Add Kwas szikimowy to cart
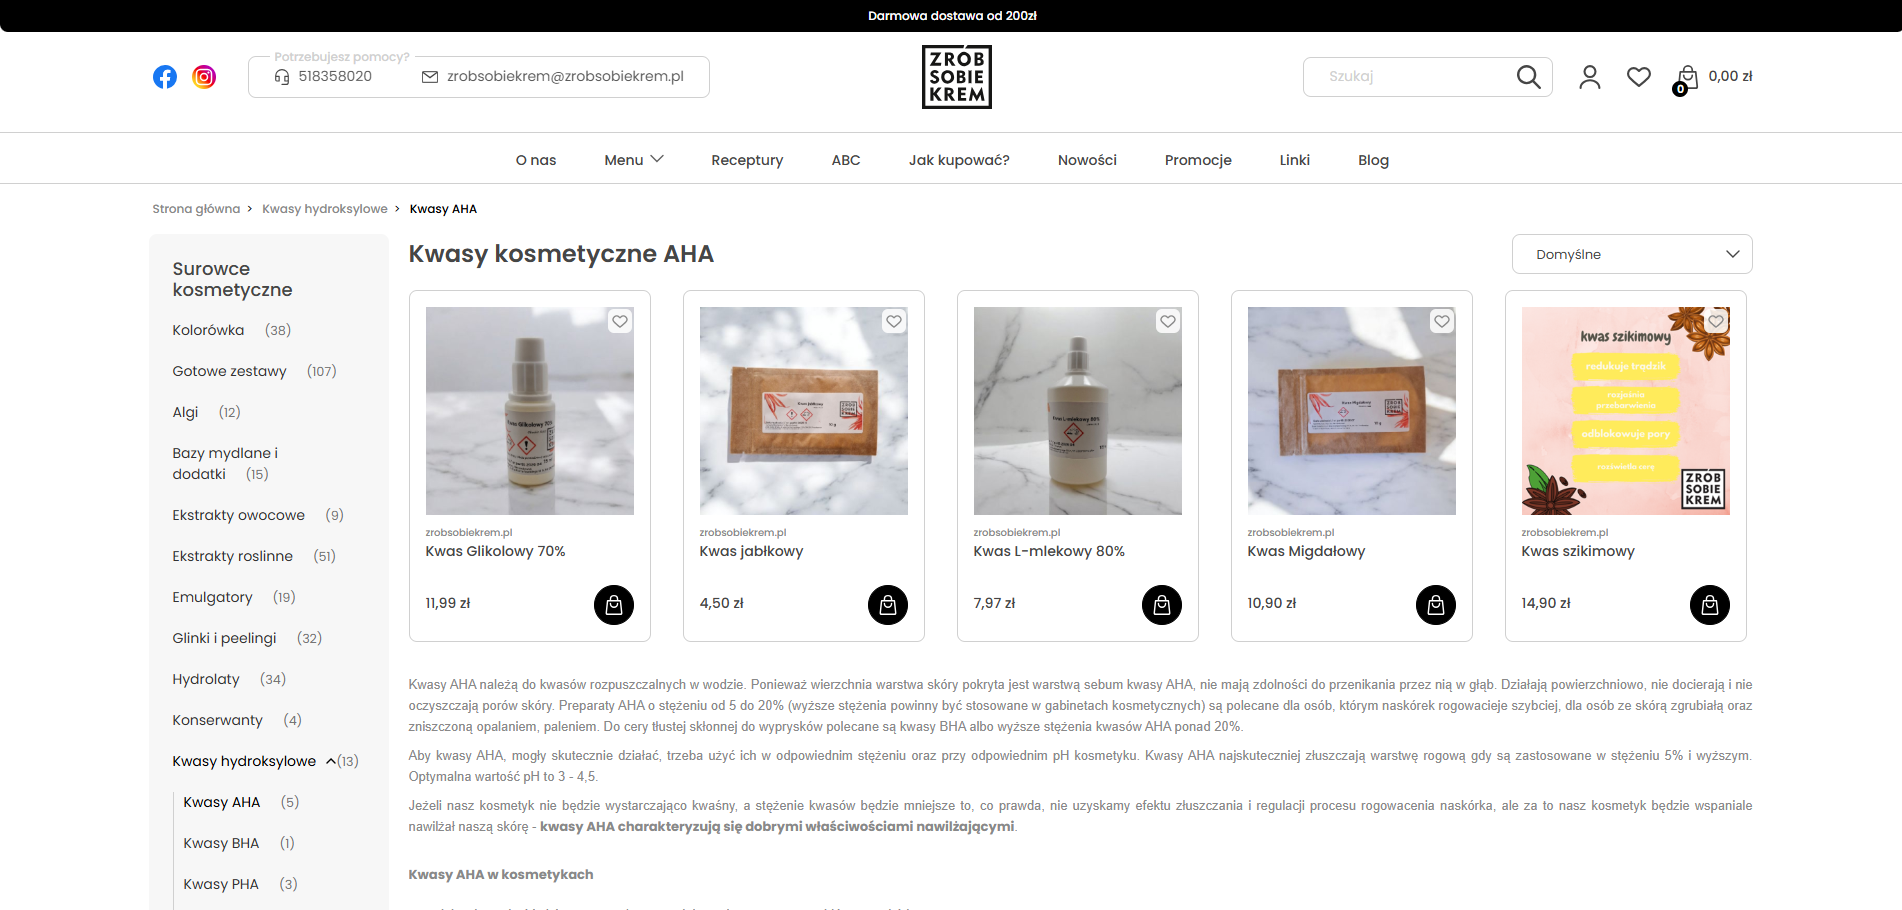 pyautogui.click(x=1710, y=605)
